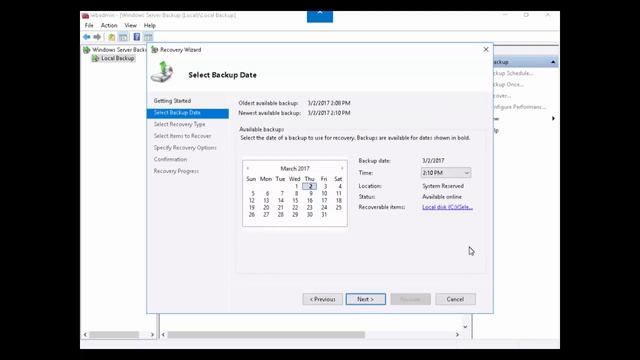Open the Local disk (C:) recoverable items link
The image size is (640, 360).
447,207
